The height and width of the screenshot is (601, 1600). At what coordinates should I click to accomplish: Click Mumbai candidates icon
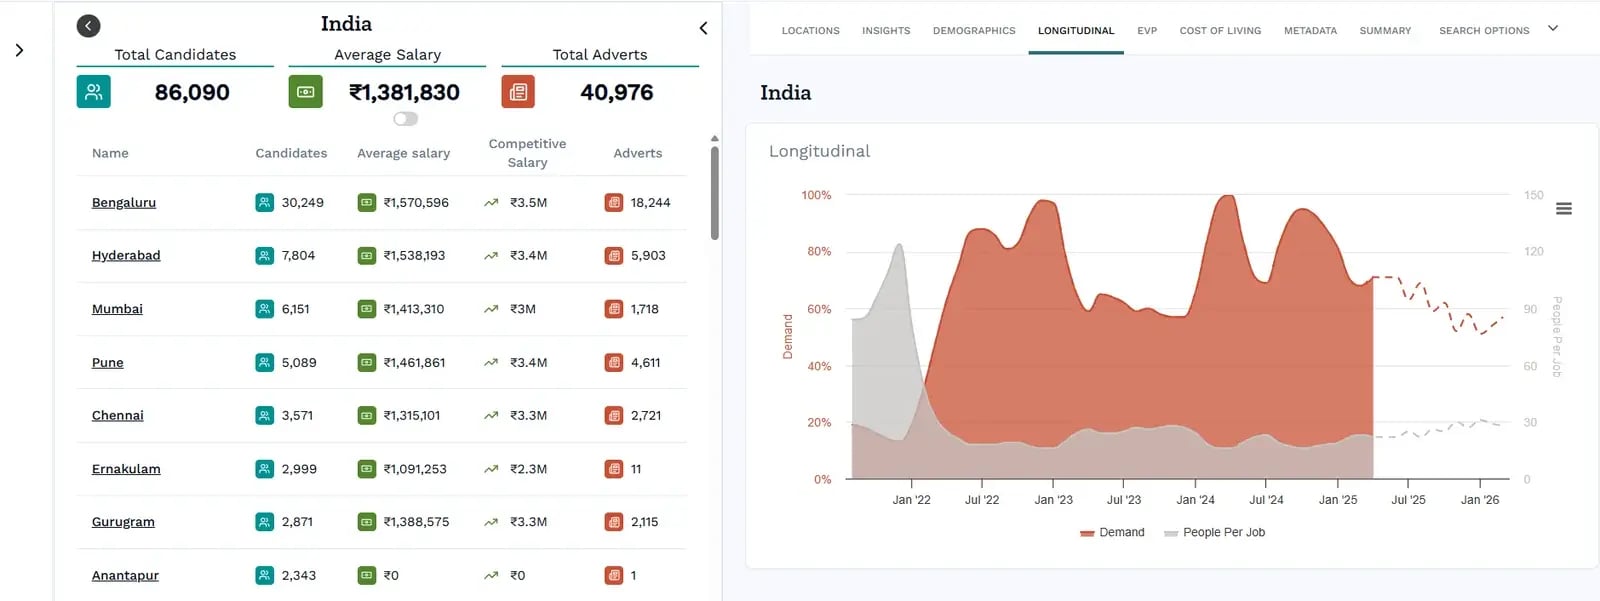(264, 309)
